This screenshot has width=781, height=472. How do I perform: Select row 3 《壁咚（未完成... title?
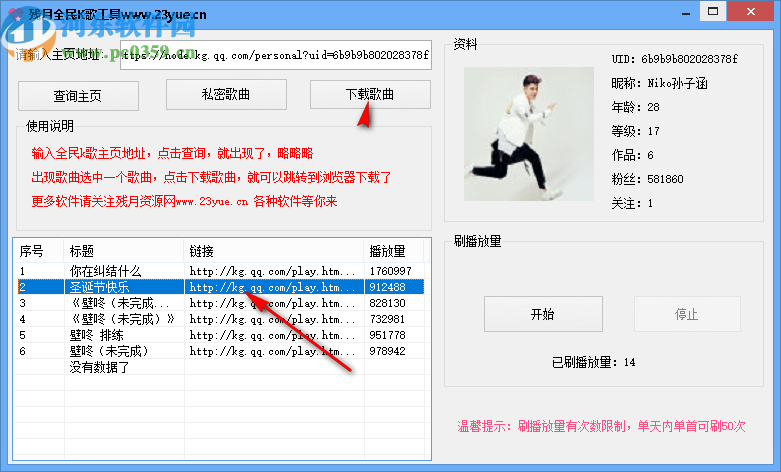coord(120,303)
